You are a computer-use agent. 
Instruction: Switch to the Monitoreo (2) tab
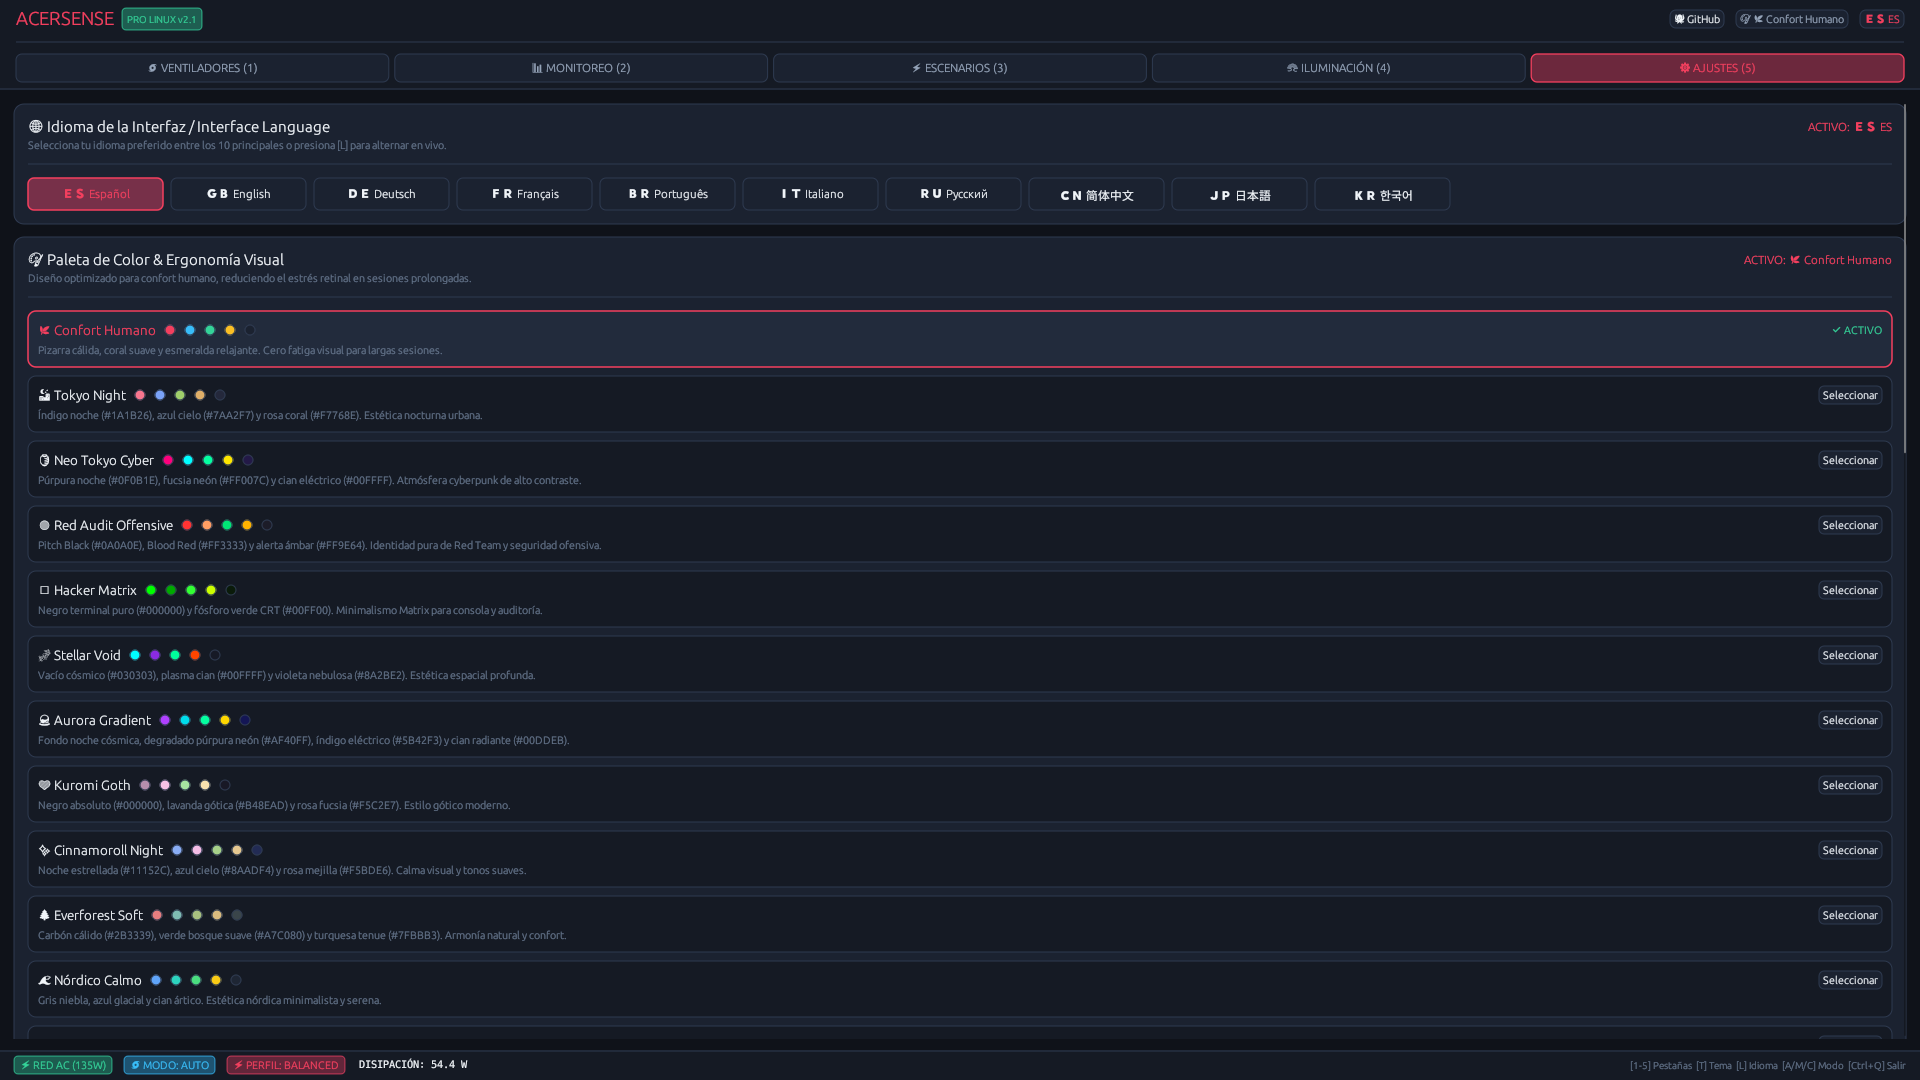click(x=581, y=68)
